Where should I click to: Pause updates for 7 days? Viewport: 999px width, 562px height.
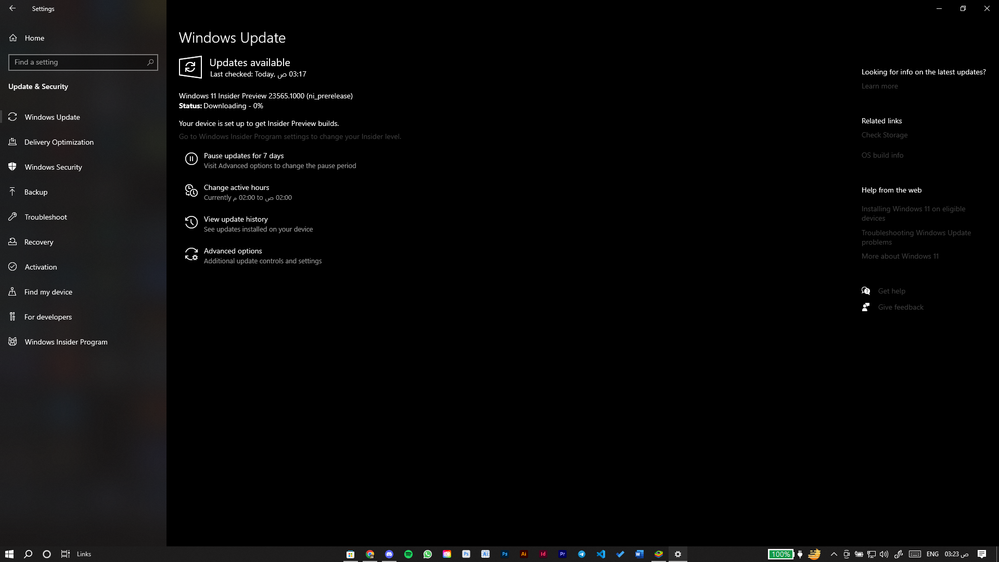point(270,160)
